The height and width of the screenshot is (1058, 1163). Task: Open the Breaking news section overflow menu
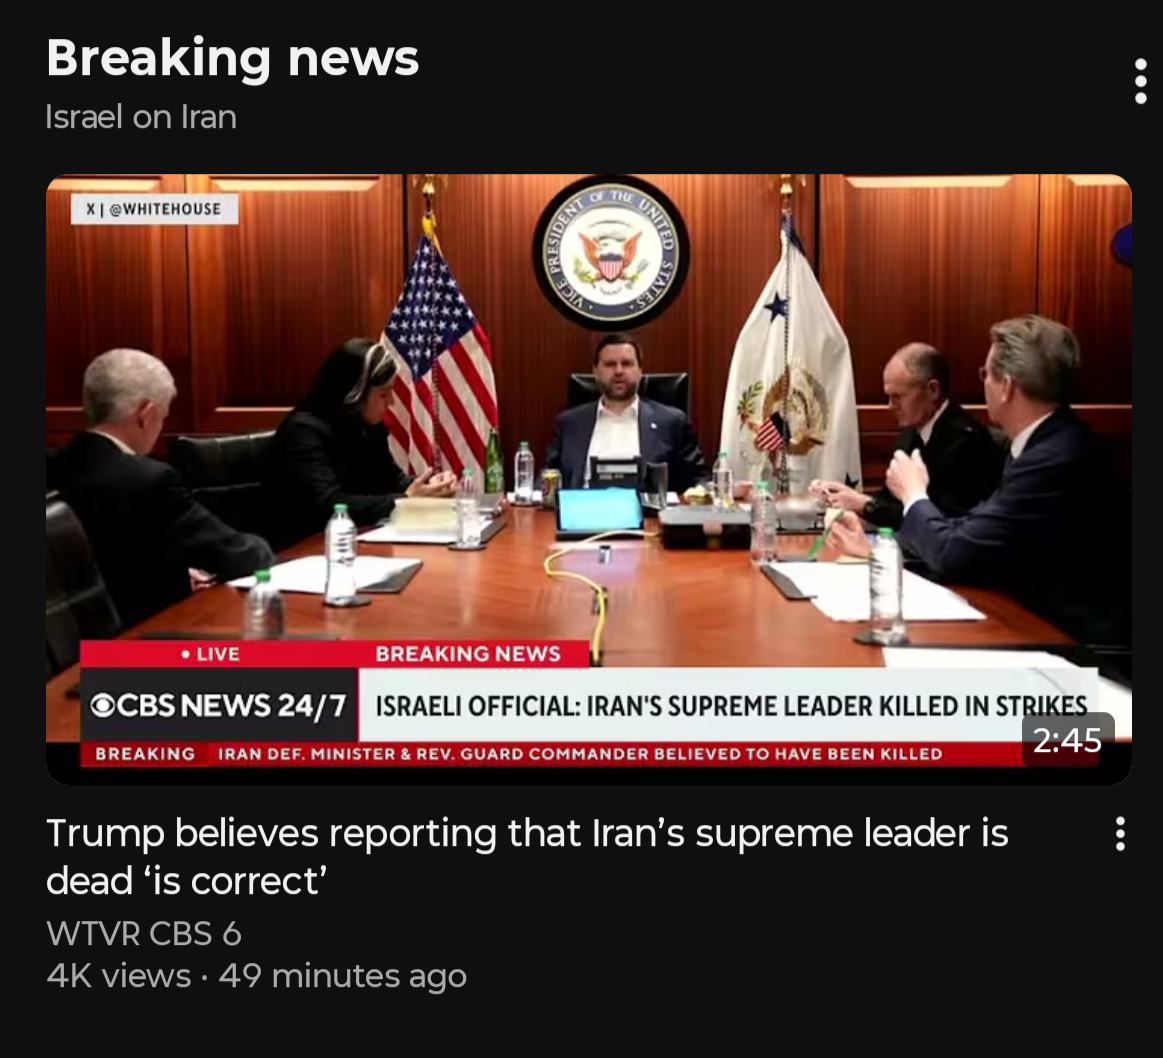(x=1140, y=81)
